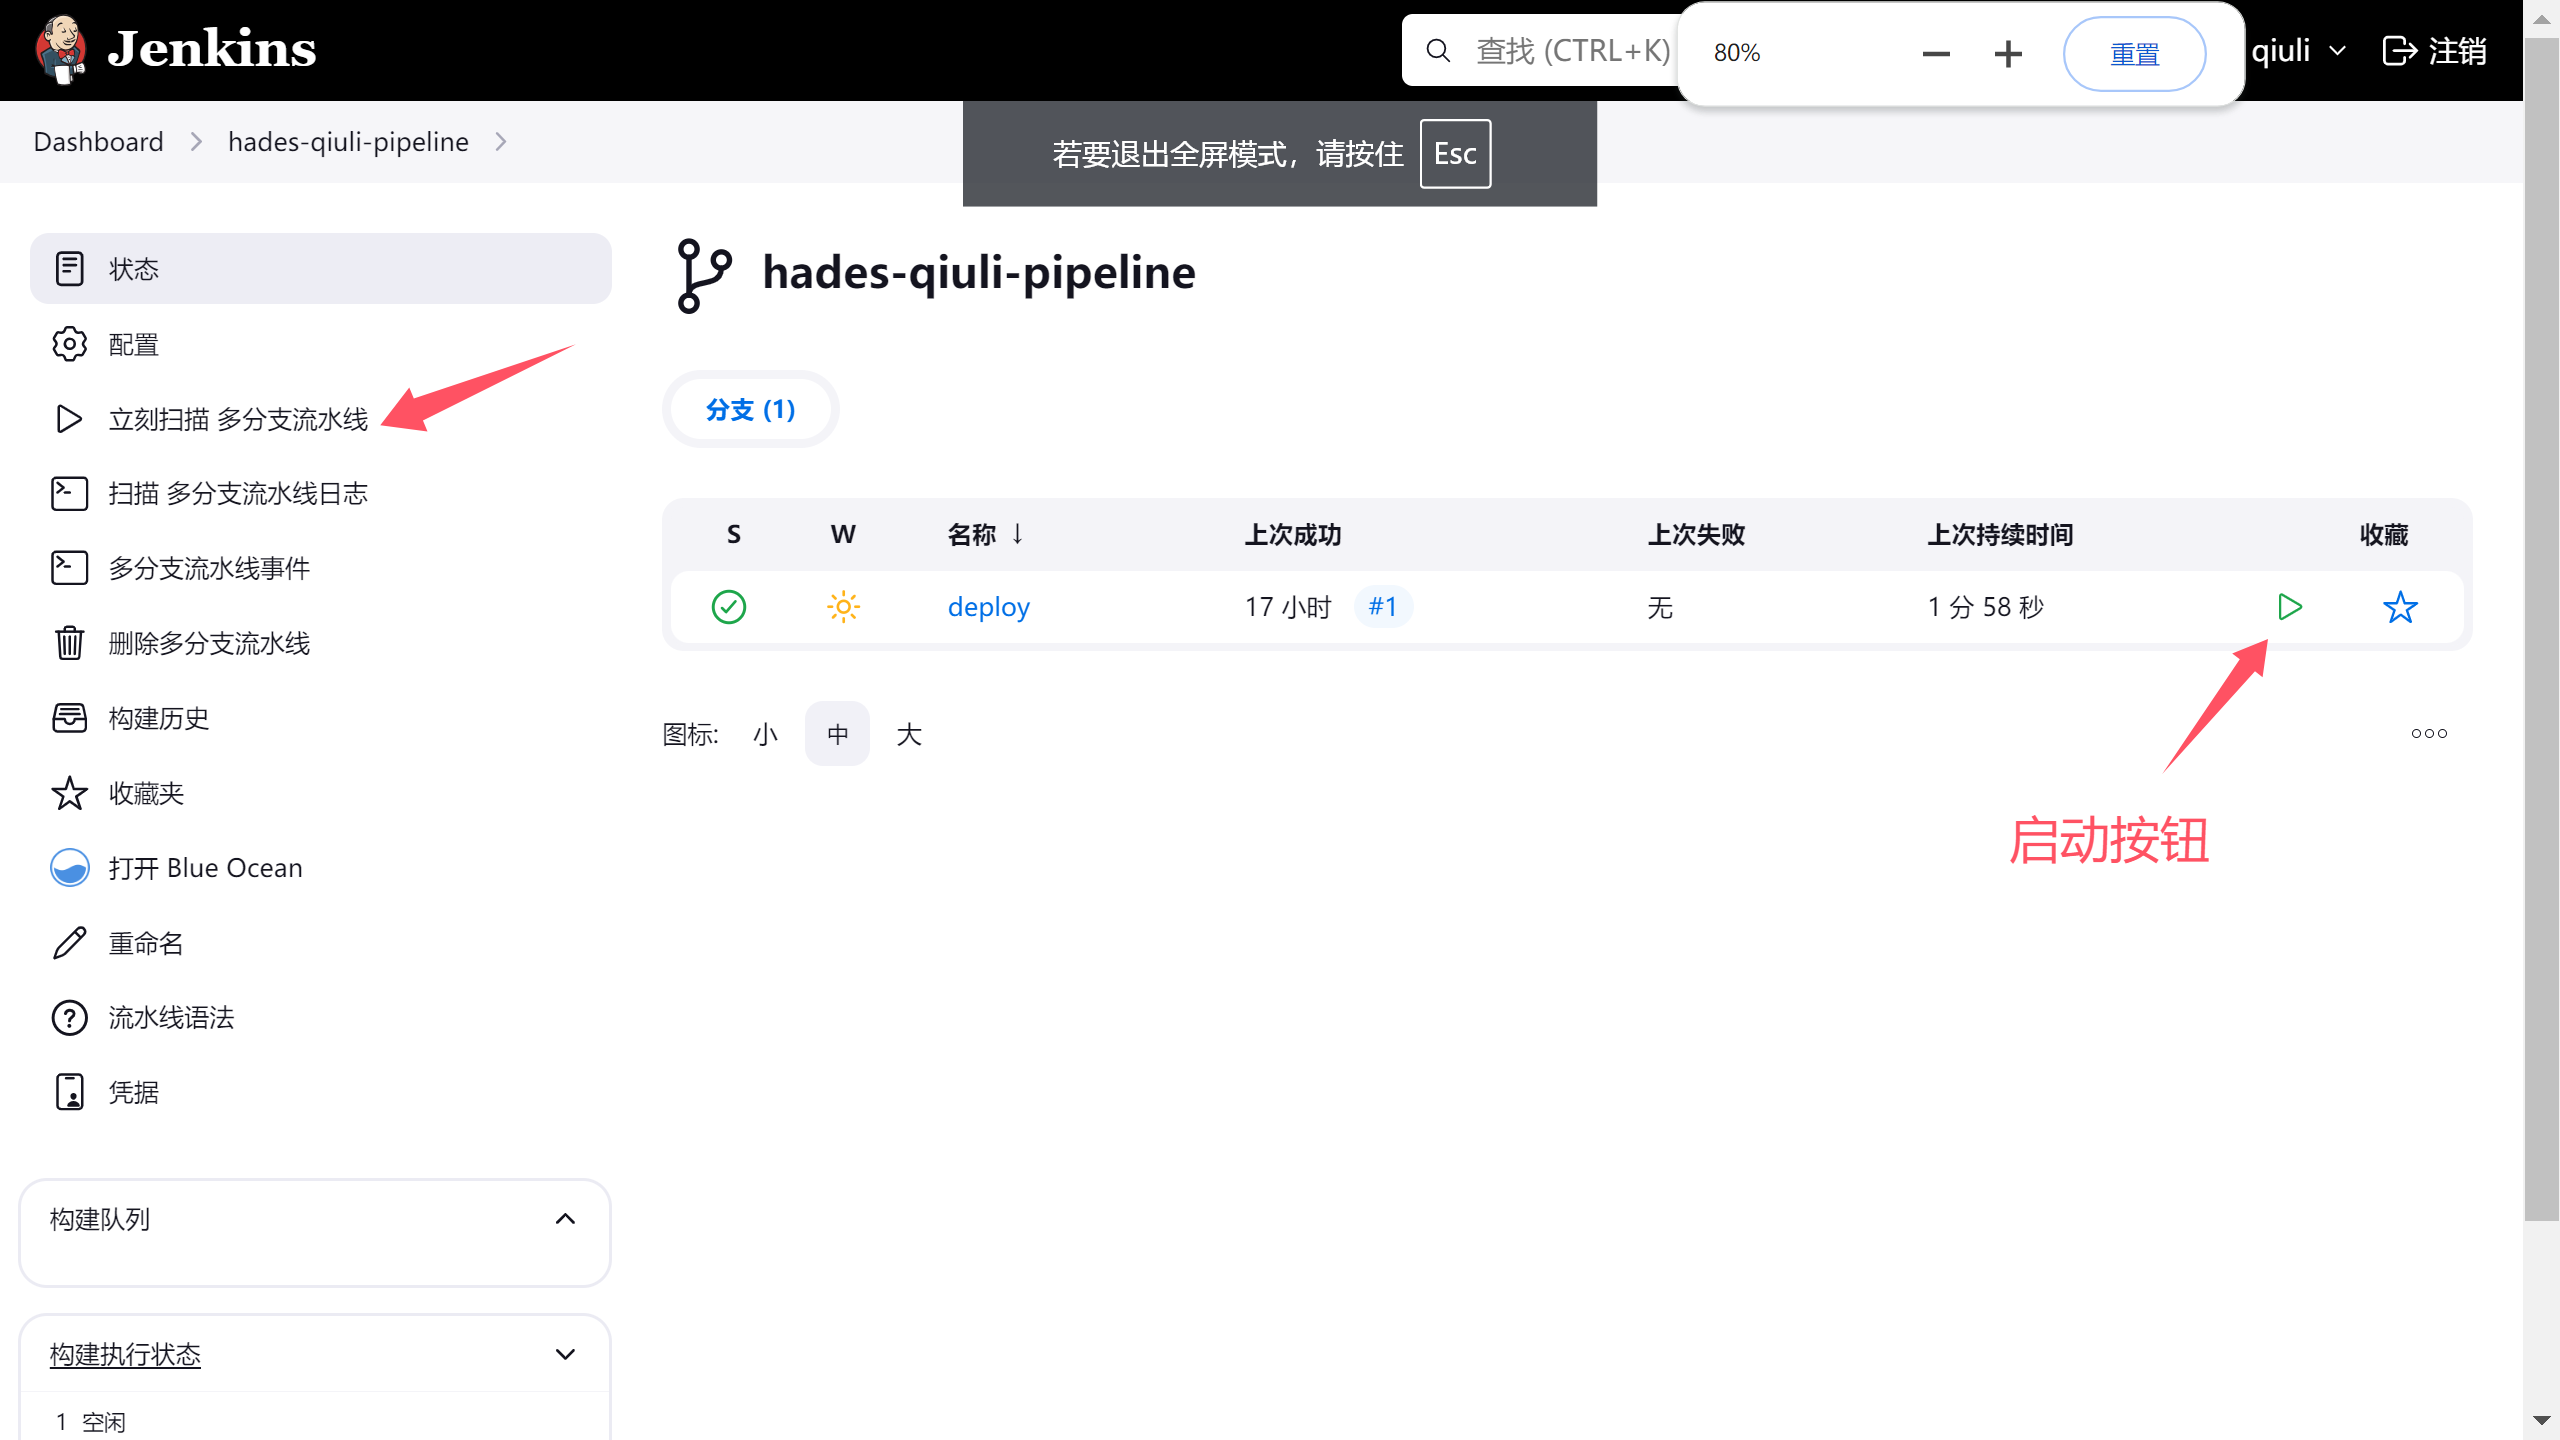Viewport: 2560px width, 1440px height.
Task: Click 立刻扫描 多分支流水线 play icon
Action: tap(69, 419)
